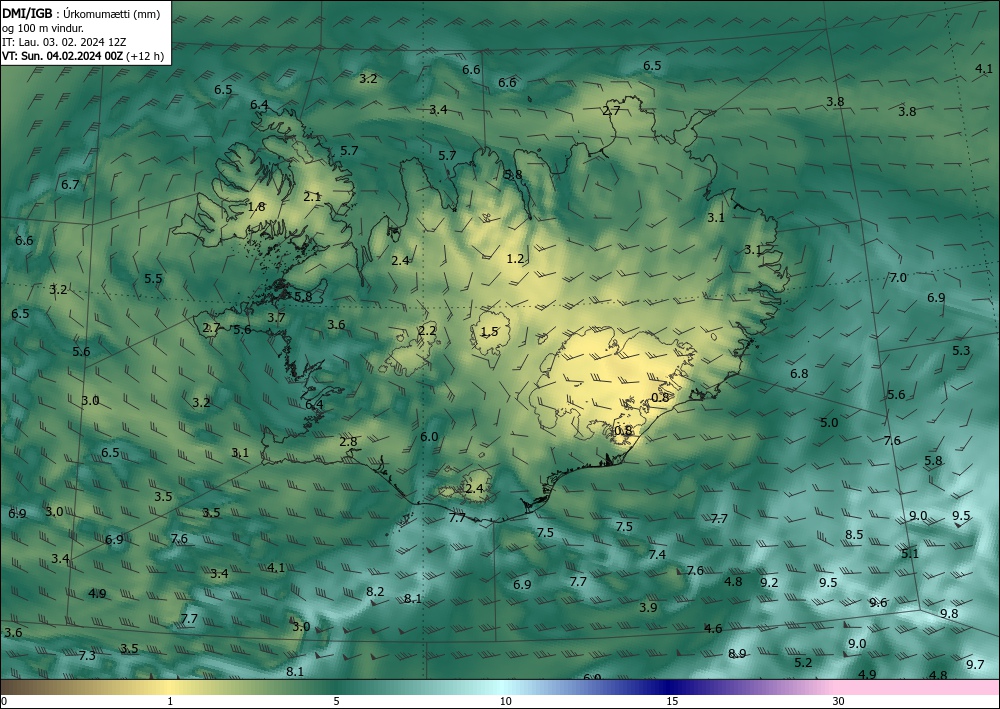This screenshot has height=709, width=1000.
Task: Click the 5.5 value west of Breiðafjörður
Action: coord(153,279)
